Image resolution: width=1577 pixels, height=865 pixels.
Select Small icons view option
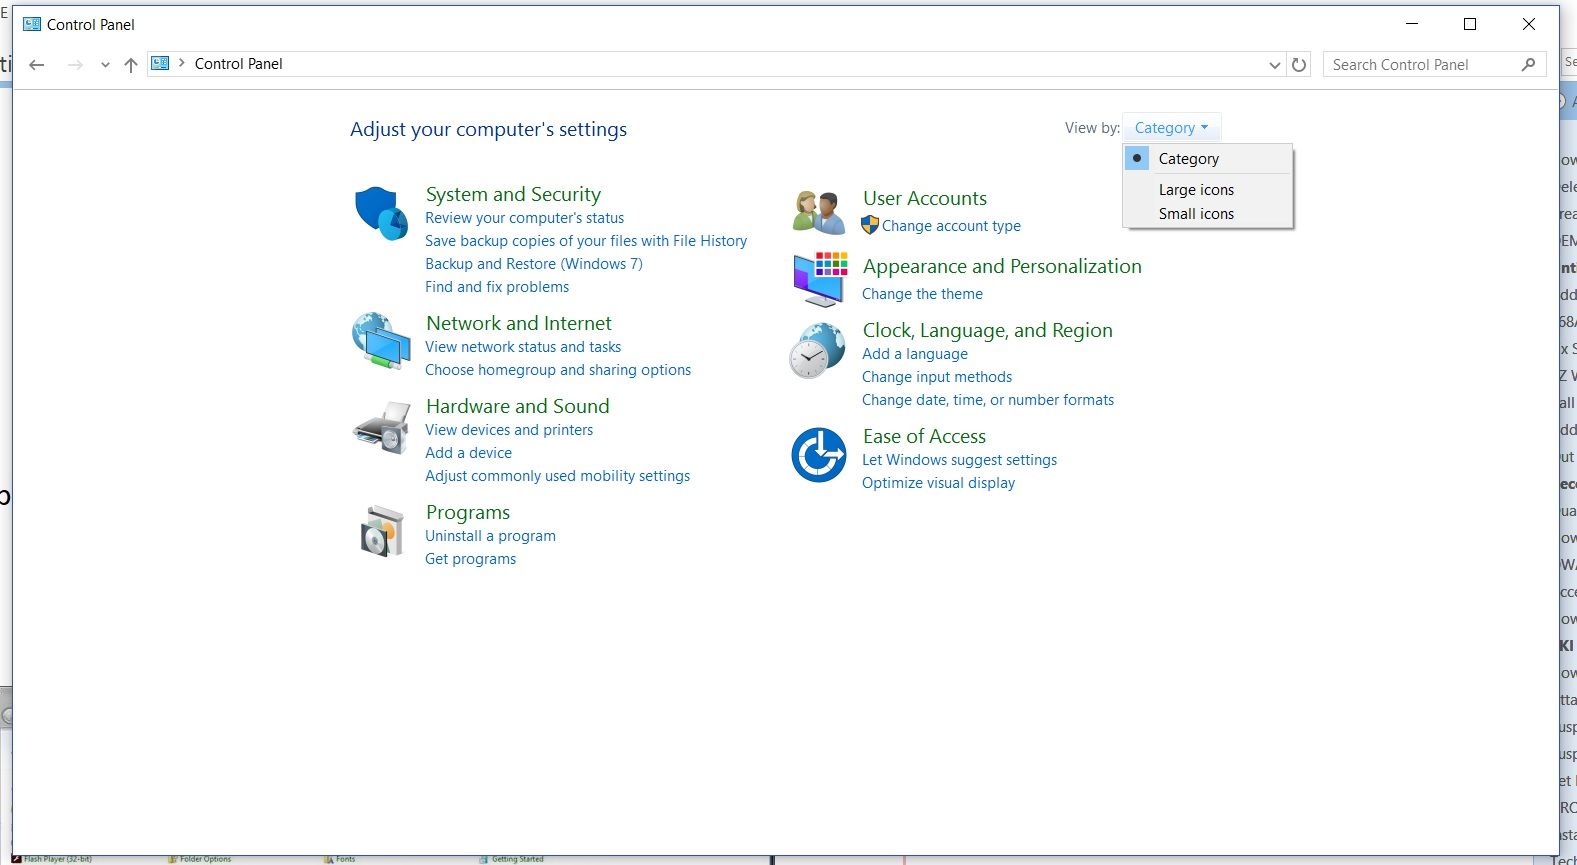point(1208,214)
